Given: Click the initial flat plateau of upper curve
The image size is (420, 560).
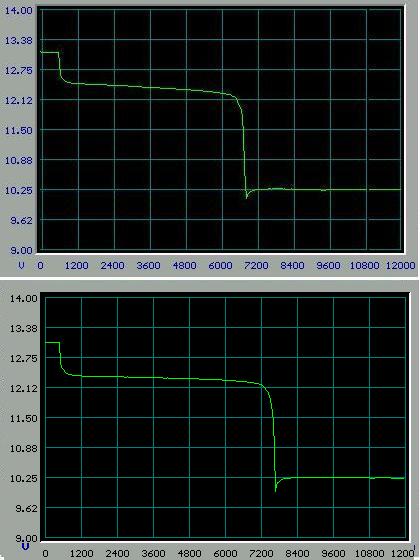Looking at the screenshot, I should pos(49,52).
